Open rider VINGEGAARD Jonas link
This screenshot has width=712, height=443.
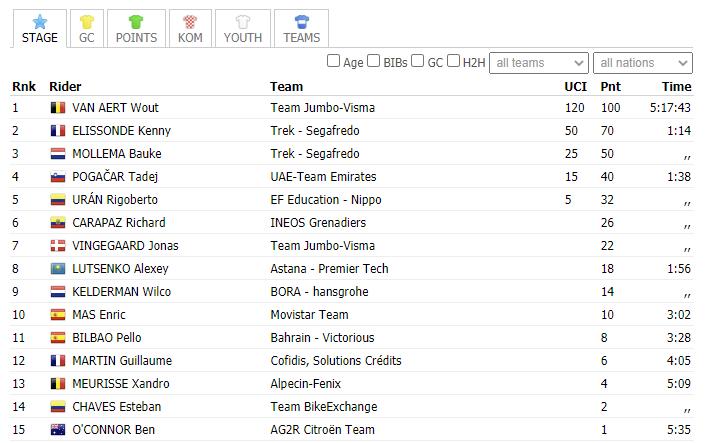click(125, 246)
